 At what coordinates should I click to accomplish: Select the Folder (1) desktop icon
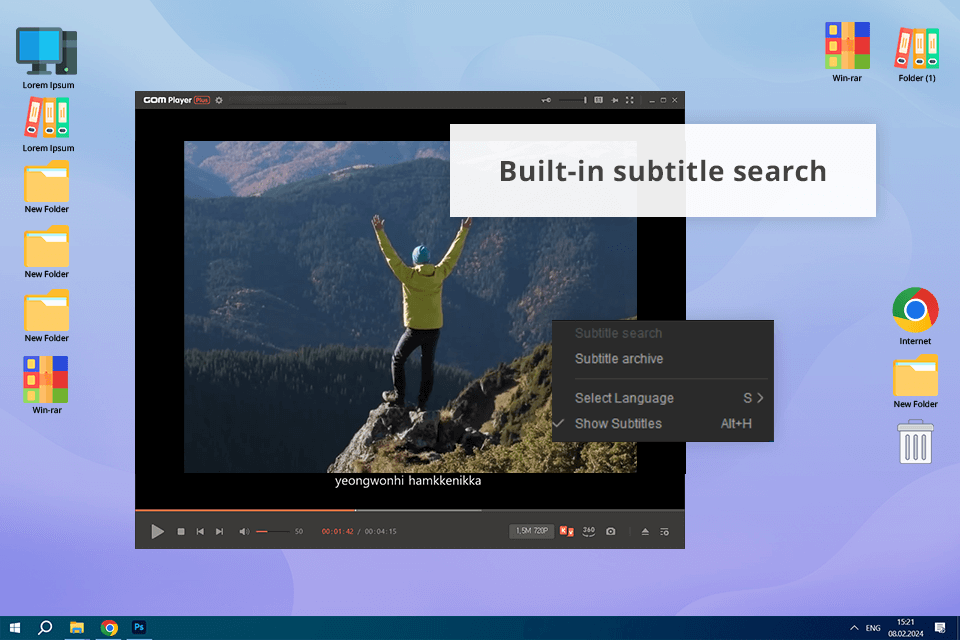coord(917,54)
